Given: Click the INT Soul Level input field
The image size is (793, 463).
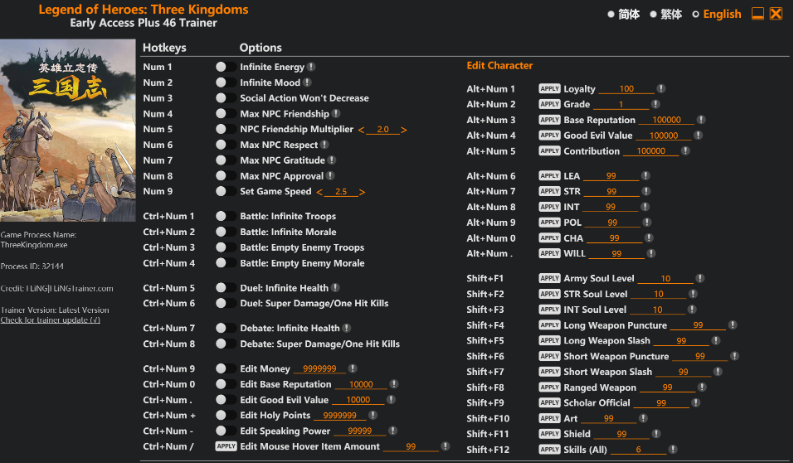Looking at the screenshot, I should click(657, 310).
